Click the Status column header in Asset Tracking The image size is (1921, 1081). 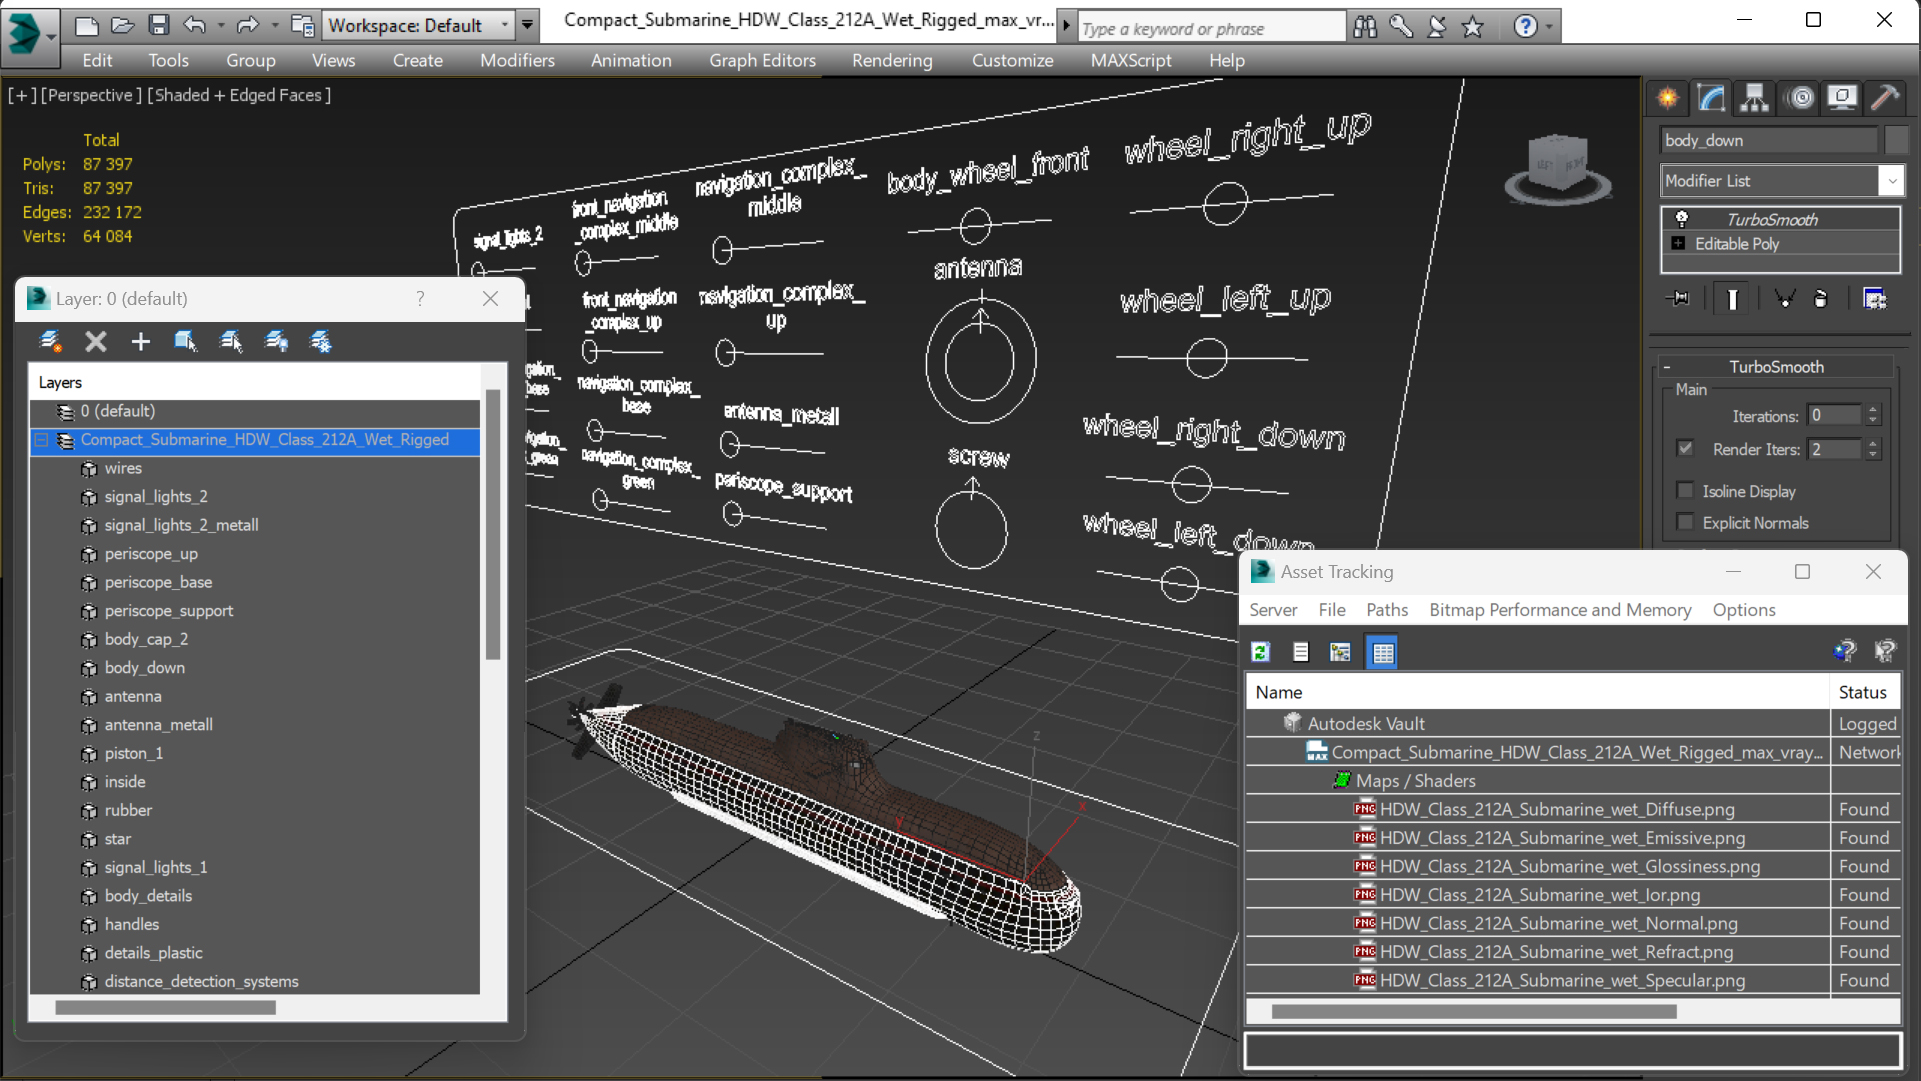click(x=1865, y=692)
